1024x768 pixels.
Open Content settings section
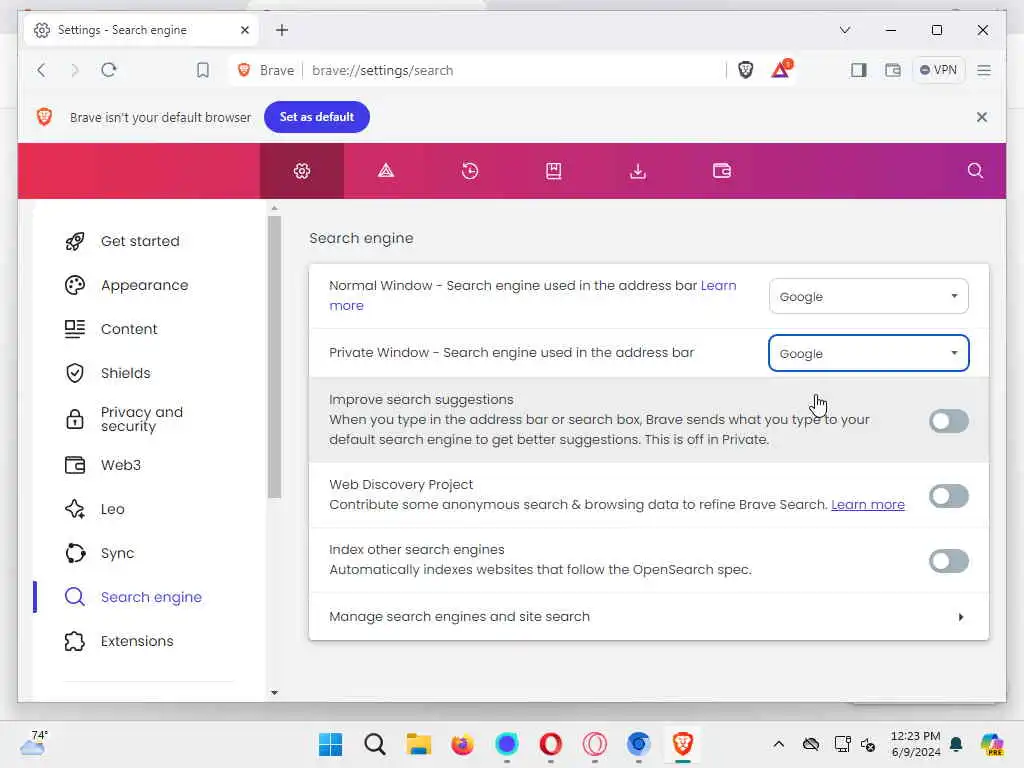[129, 329]
